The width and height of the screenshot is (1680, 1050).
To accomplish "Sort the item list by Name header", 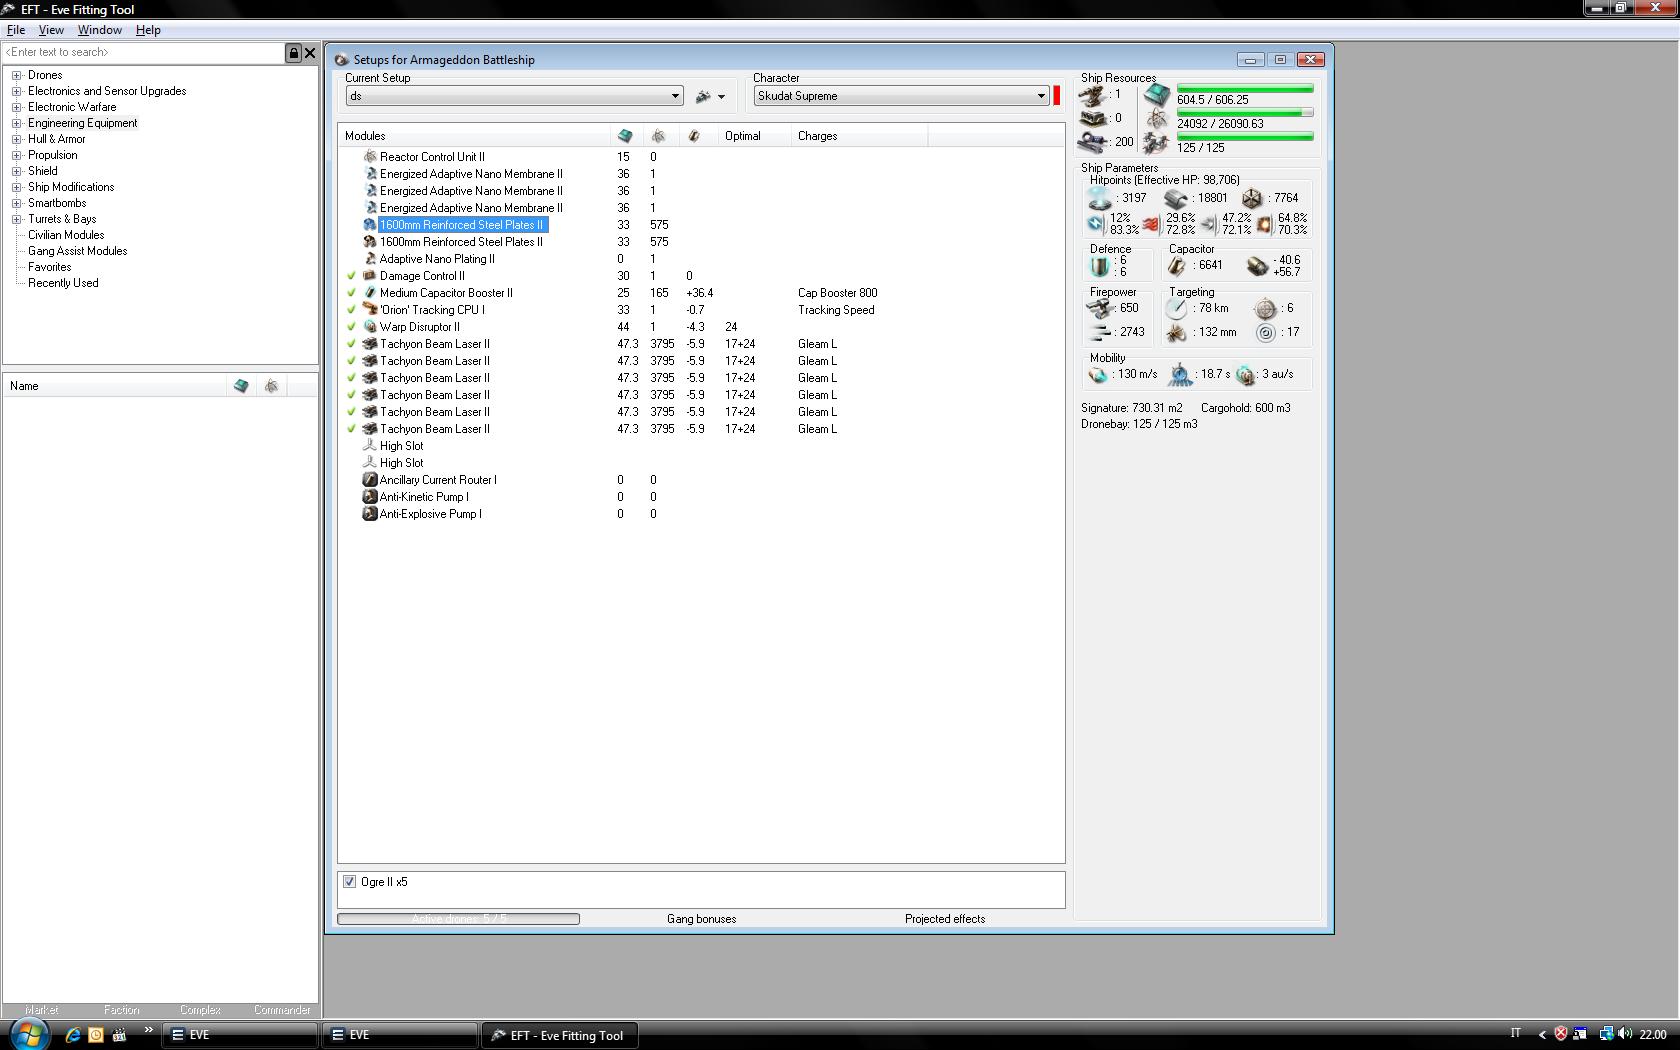I will click(x=114, y=386).
